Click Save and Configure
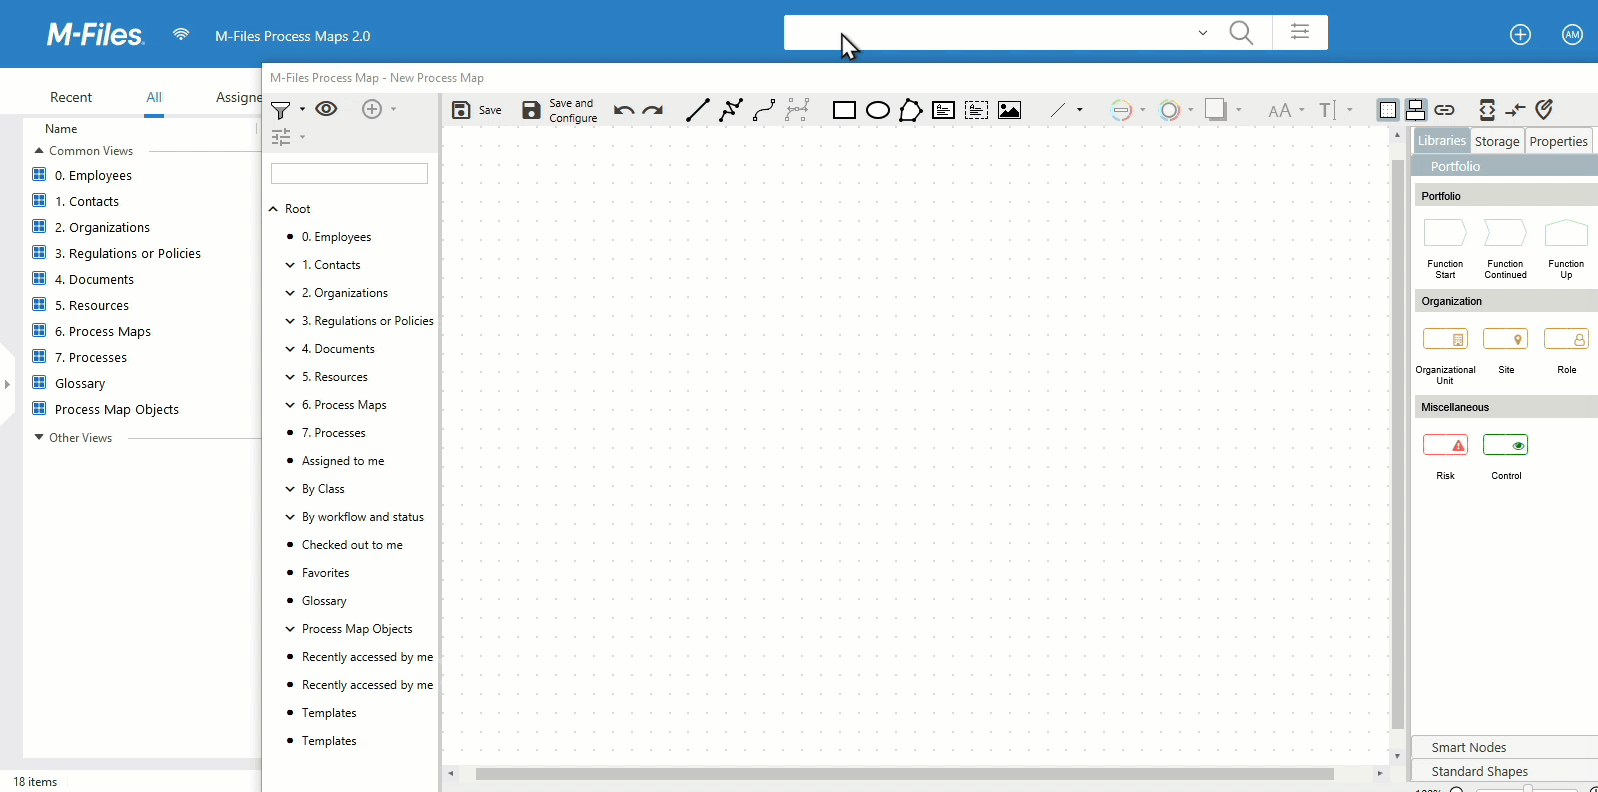 click(x=560, y=110)
